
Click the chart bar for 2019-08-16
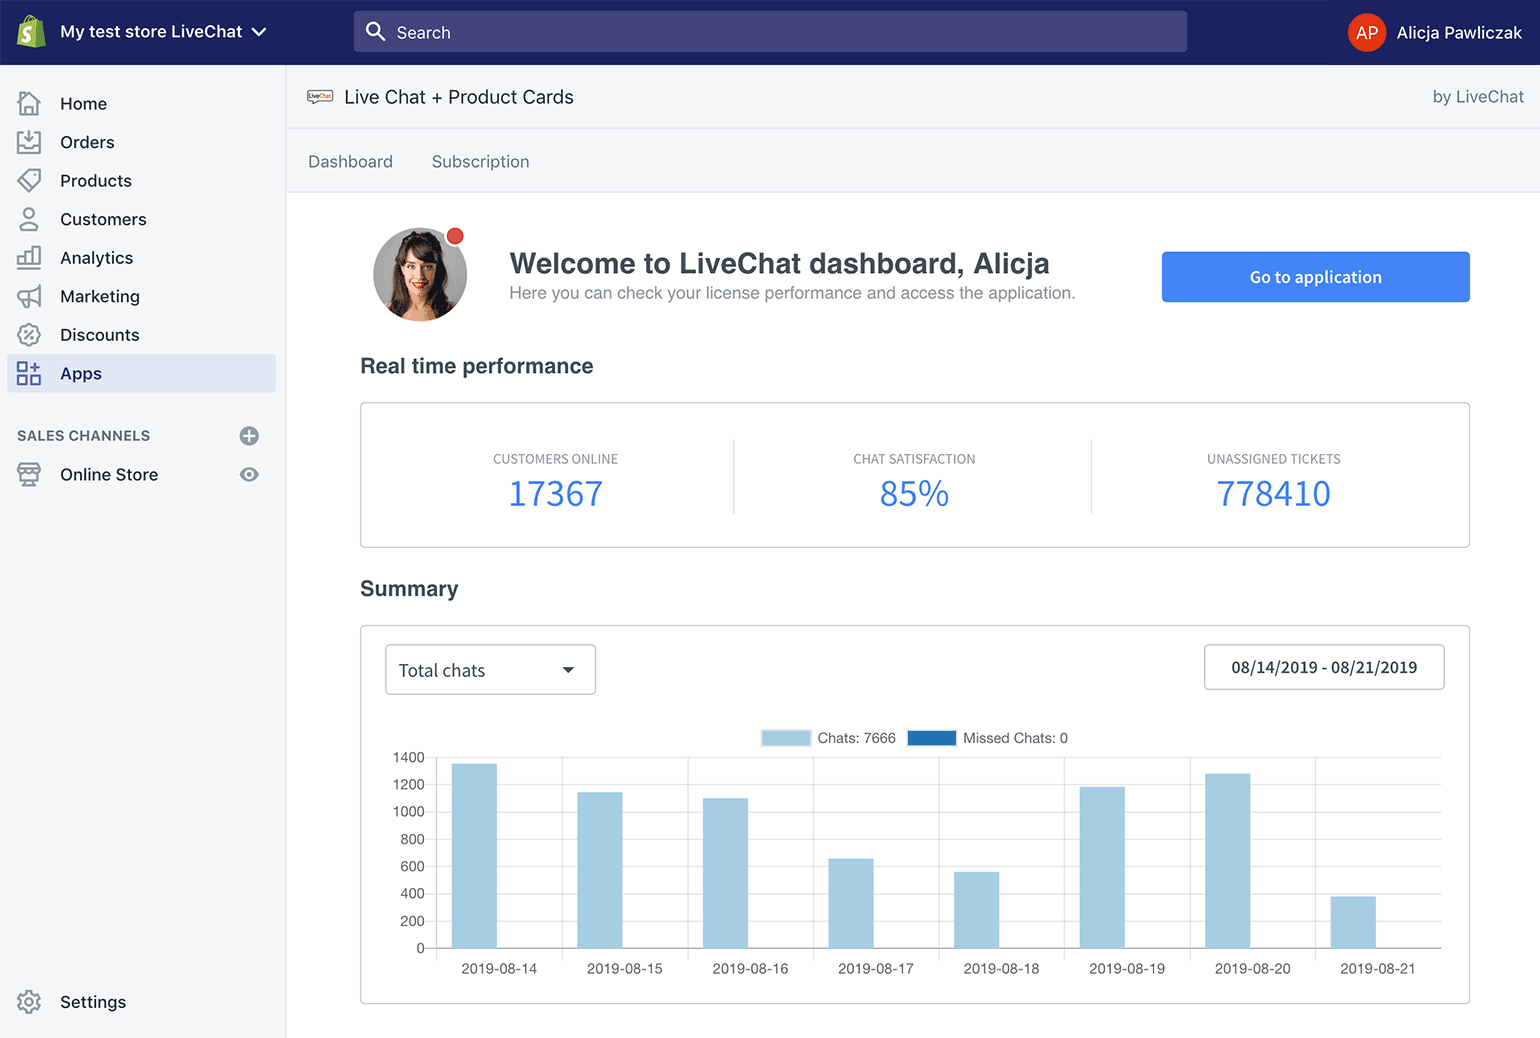tap(725, 873)
